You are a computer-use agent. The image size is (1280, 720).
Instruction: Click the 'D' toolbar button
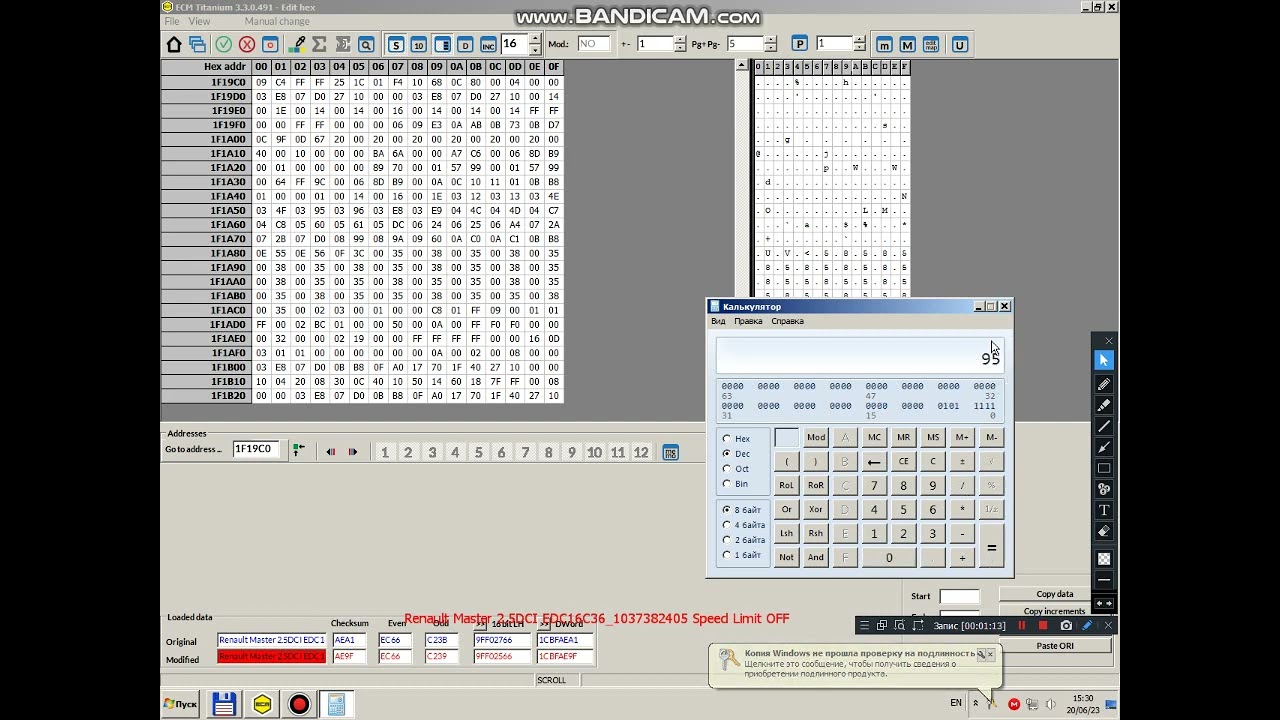point(465,45)
